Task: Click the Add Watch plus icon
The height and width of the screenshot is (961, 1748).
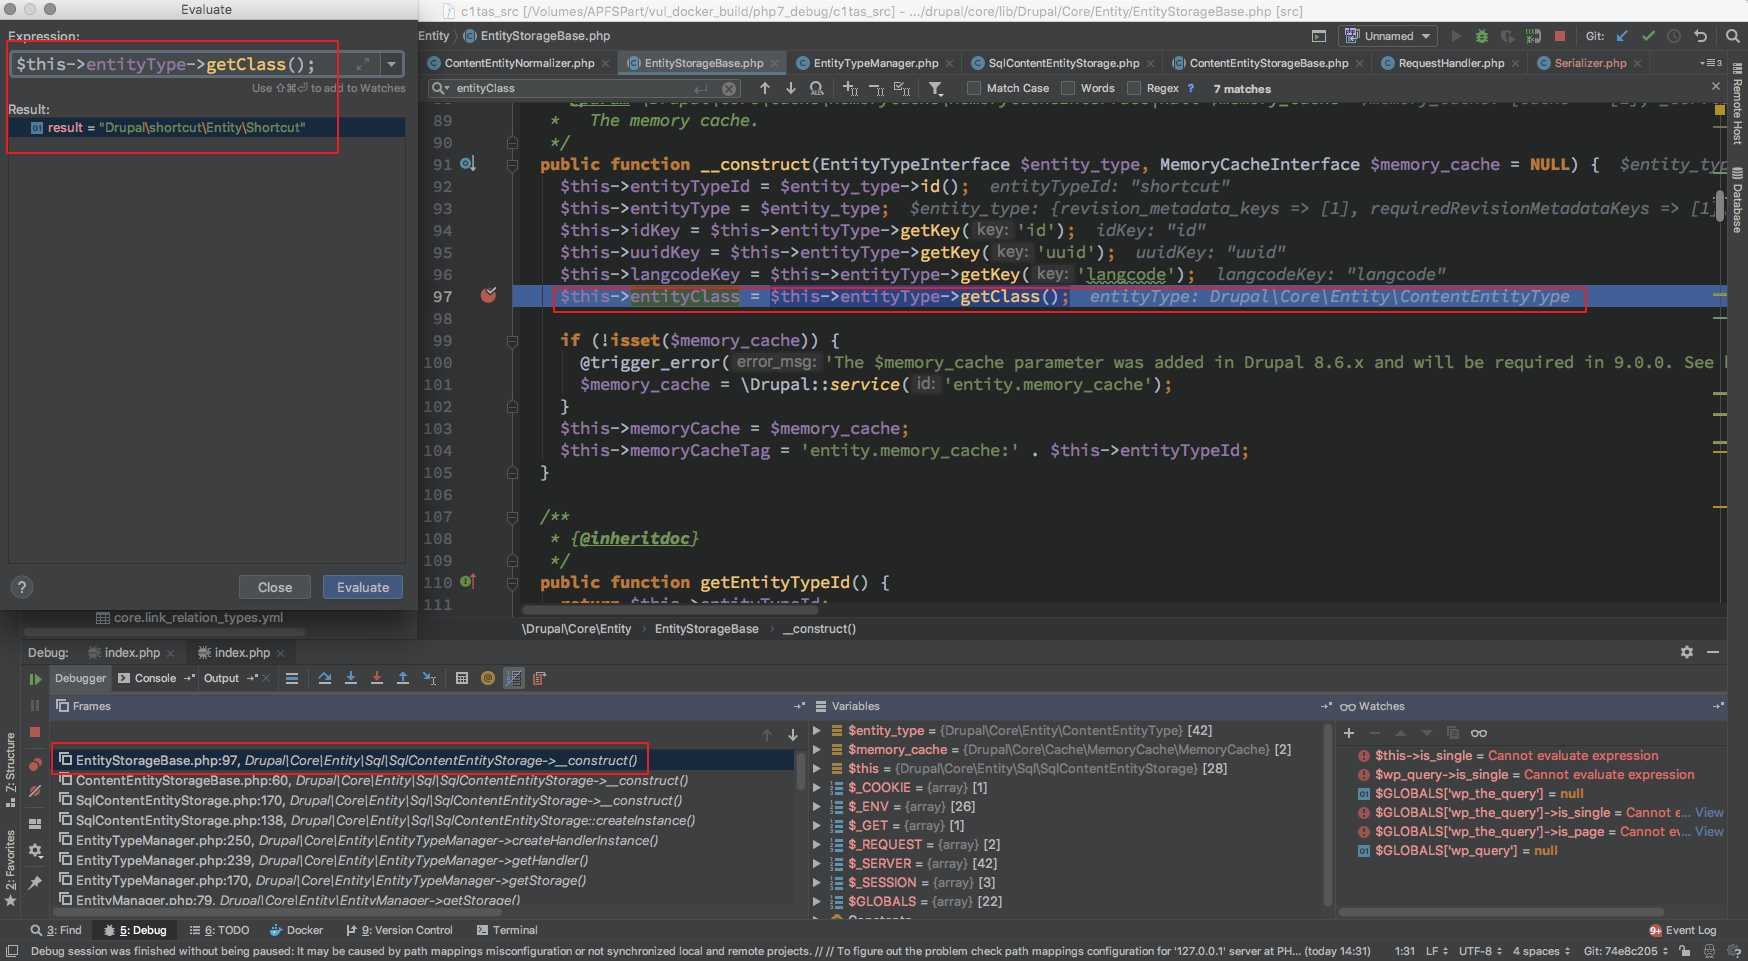Action: coord(1348,733)
